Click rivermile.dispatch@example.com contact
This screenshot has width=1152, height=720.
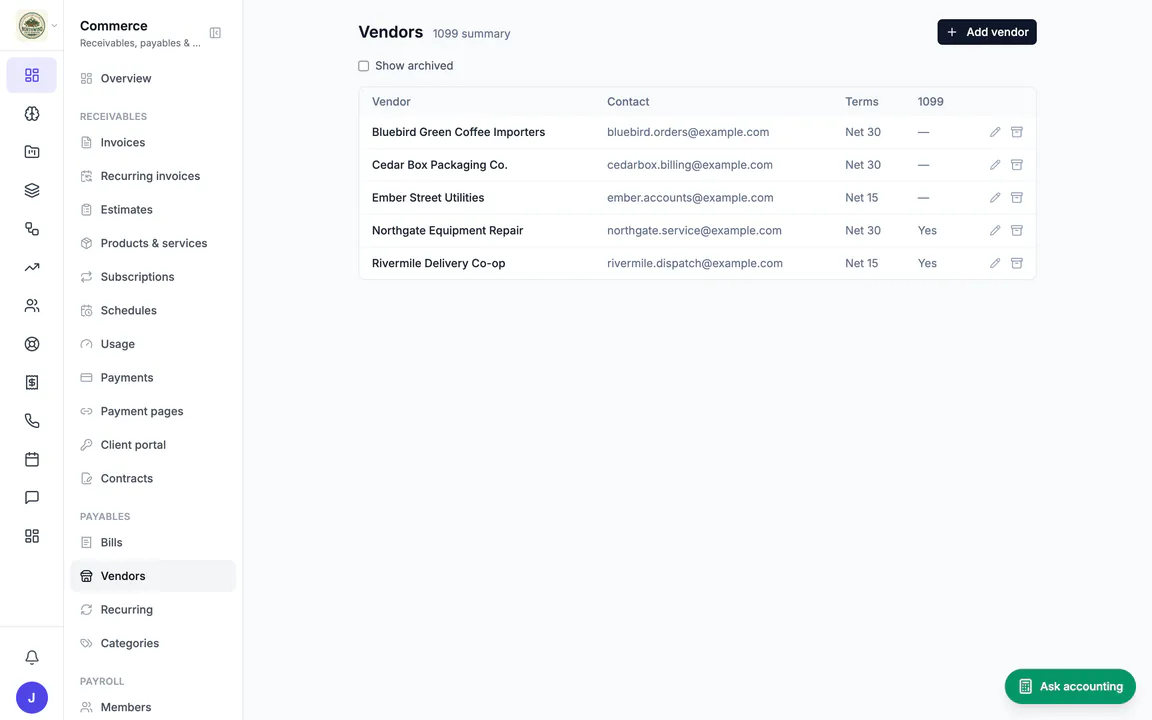tap(695, 263)
